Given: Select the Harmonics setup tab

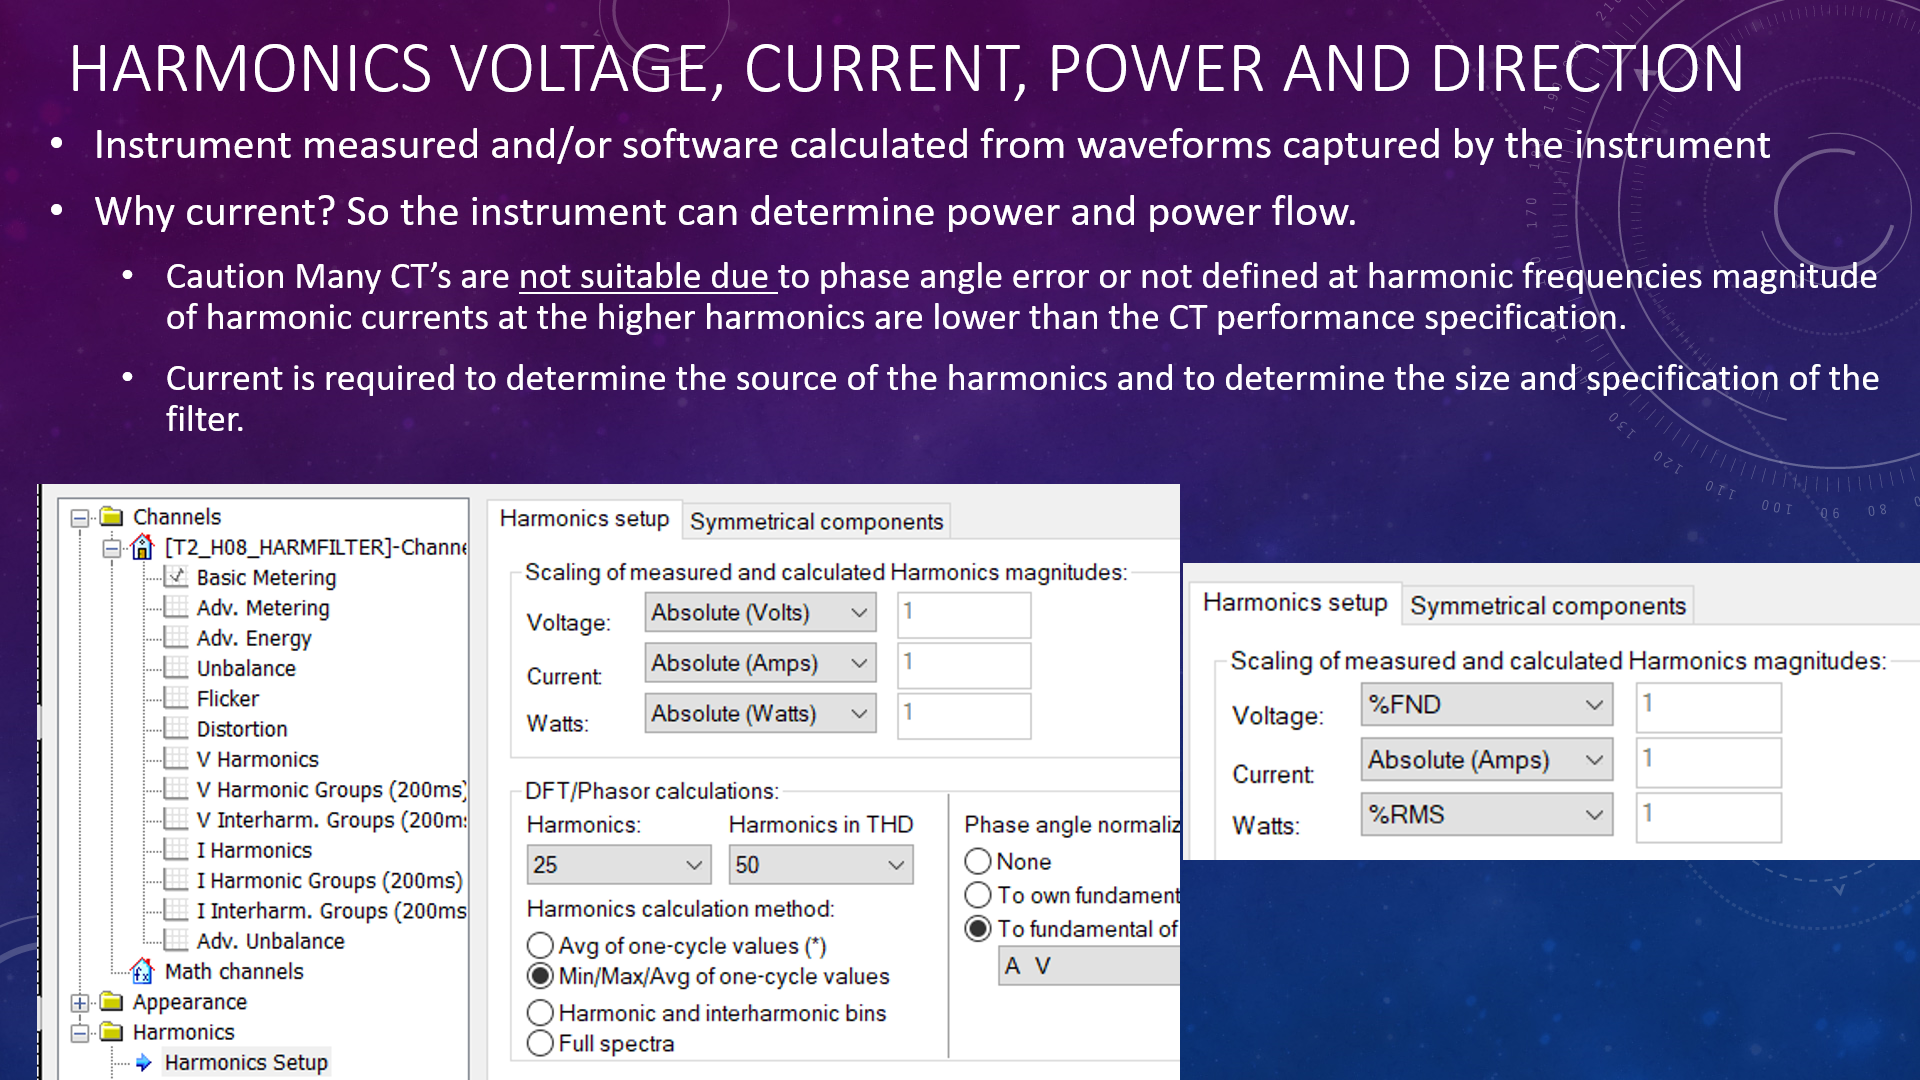Looking at the screenshot, I should [584, 518].
